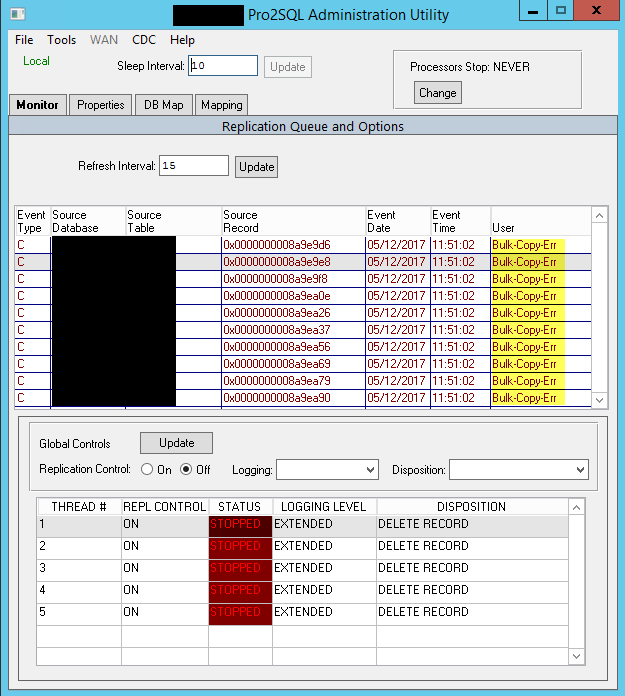Click the Refresh Interval input field
This screenshot has width=625, height=696.
click(x=194, y=166)
